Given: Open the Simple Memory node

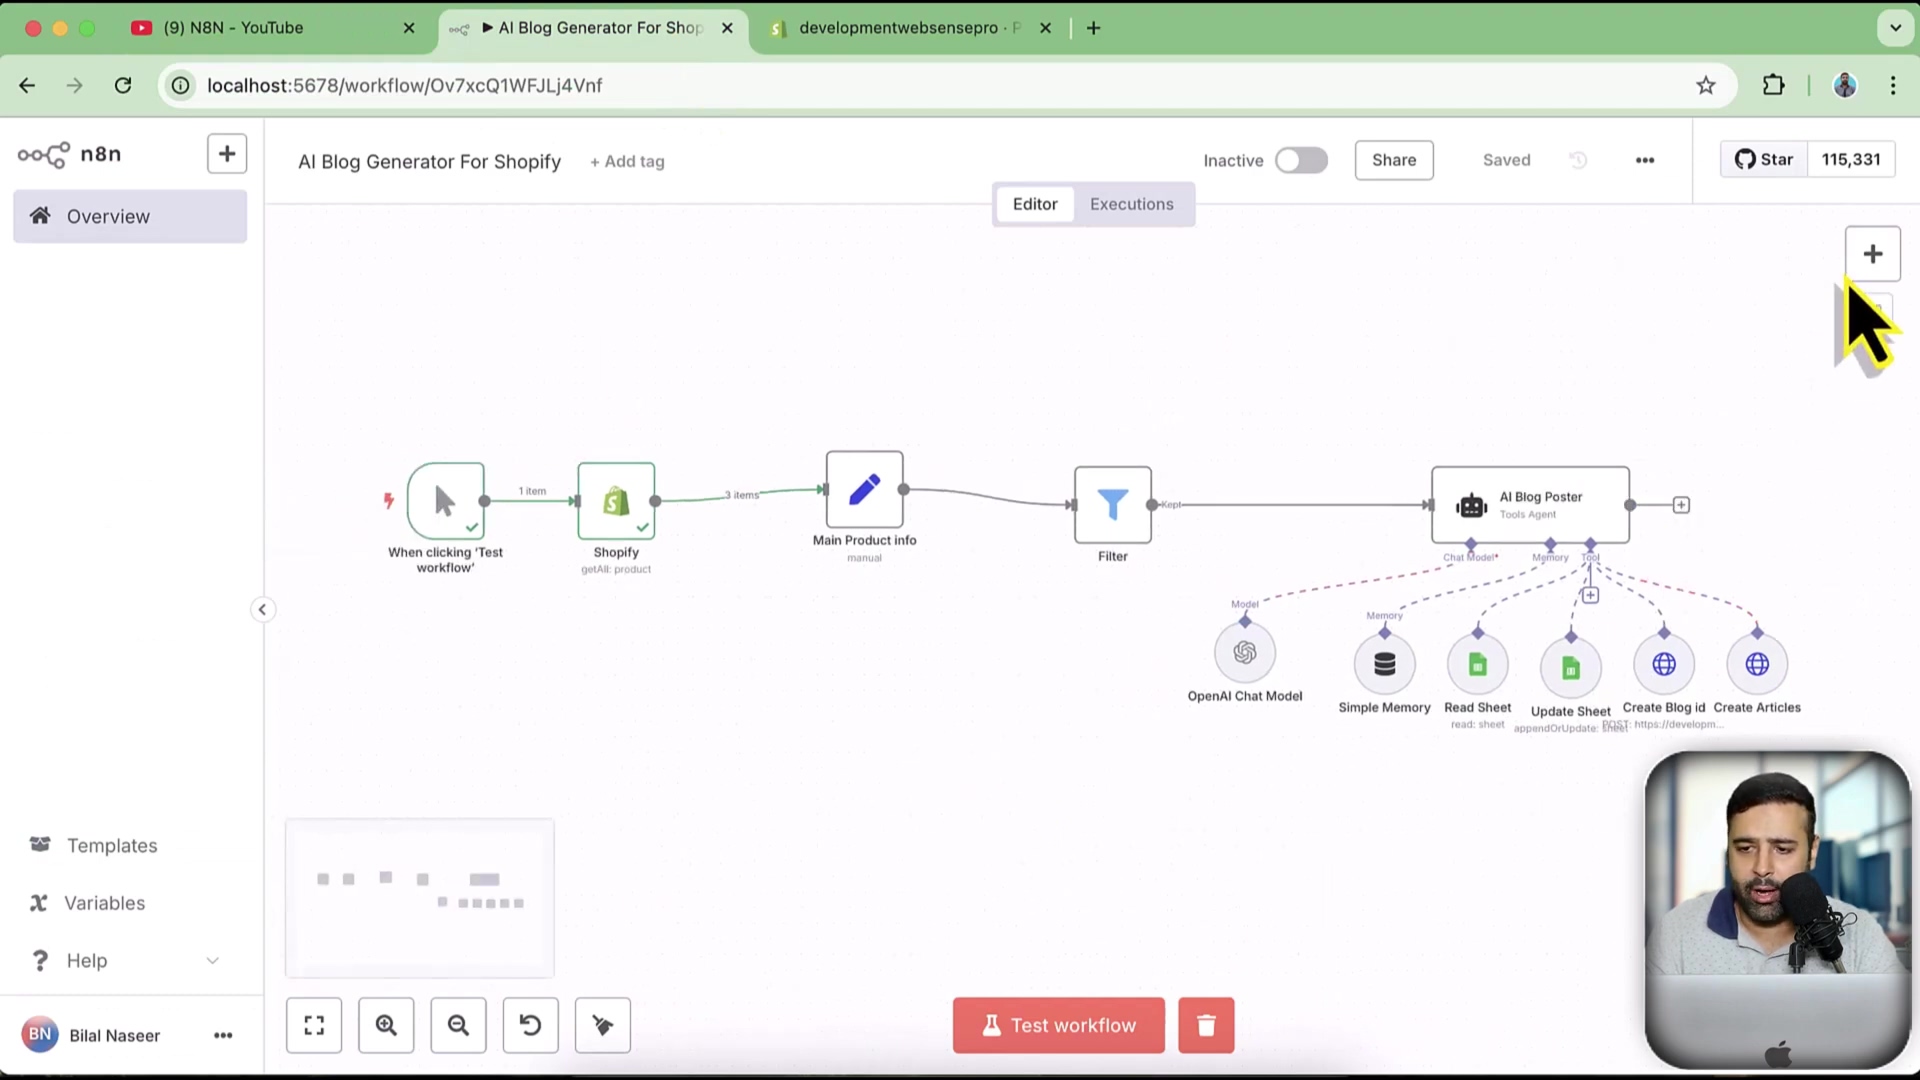Looking at the screenshot, I should (1384, 664).
